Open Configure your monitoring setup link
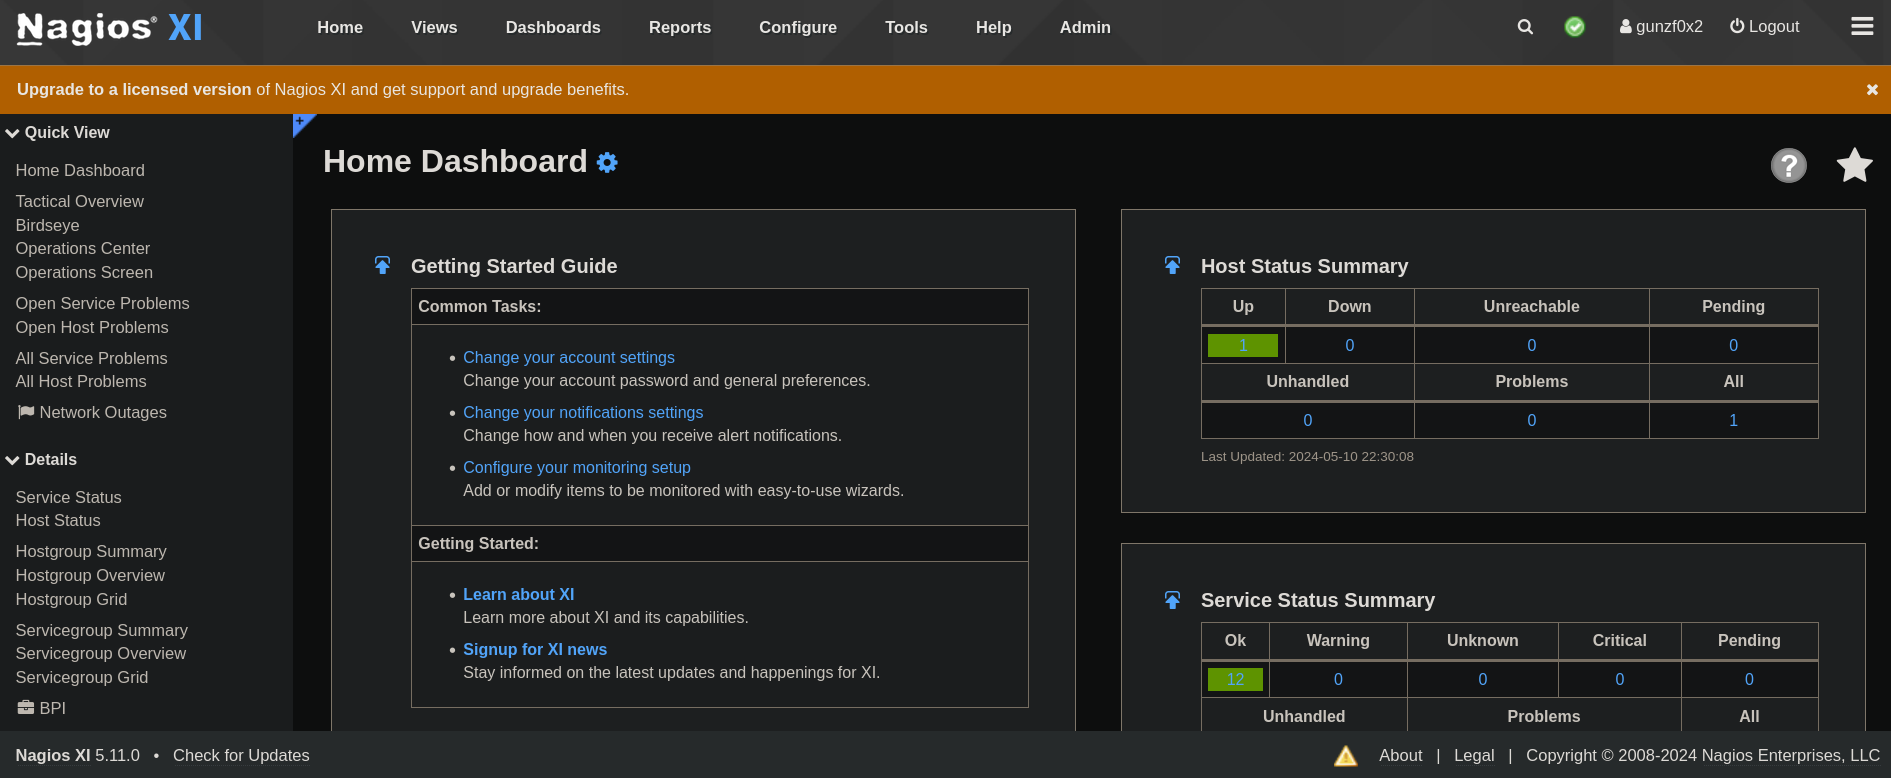 click(577, 467)
